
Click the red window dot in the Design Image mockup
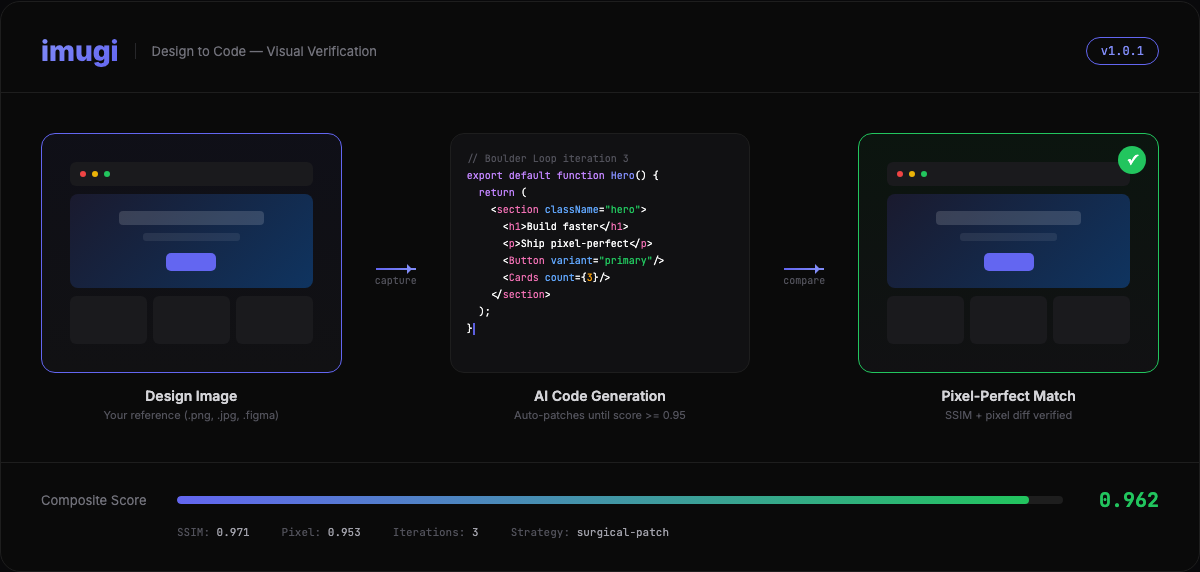83,174
